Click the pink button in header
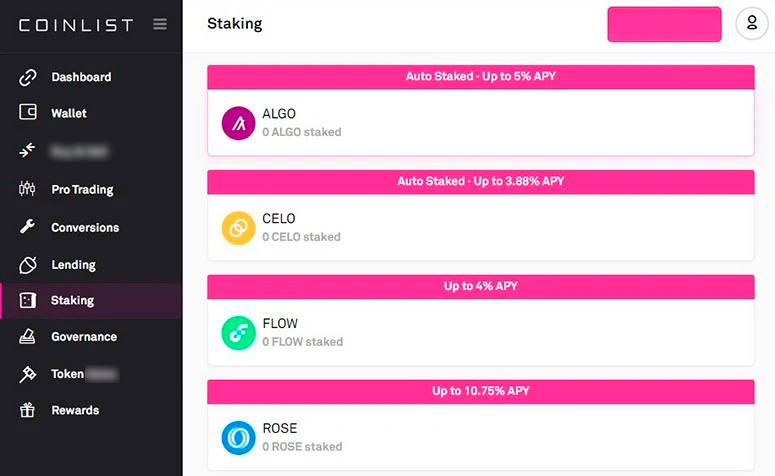 point(664,24)
